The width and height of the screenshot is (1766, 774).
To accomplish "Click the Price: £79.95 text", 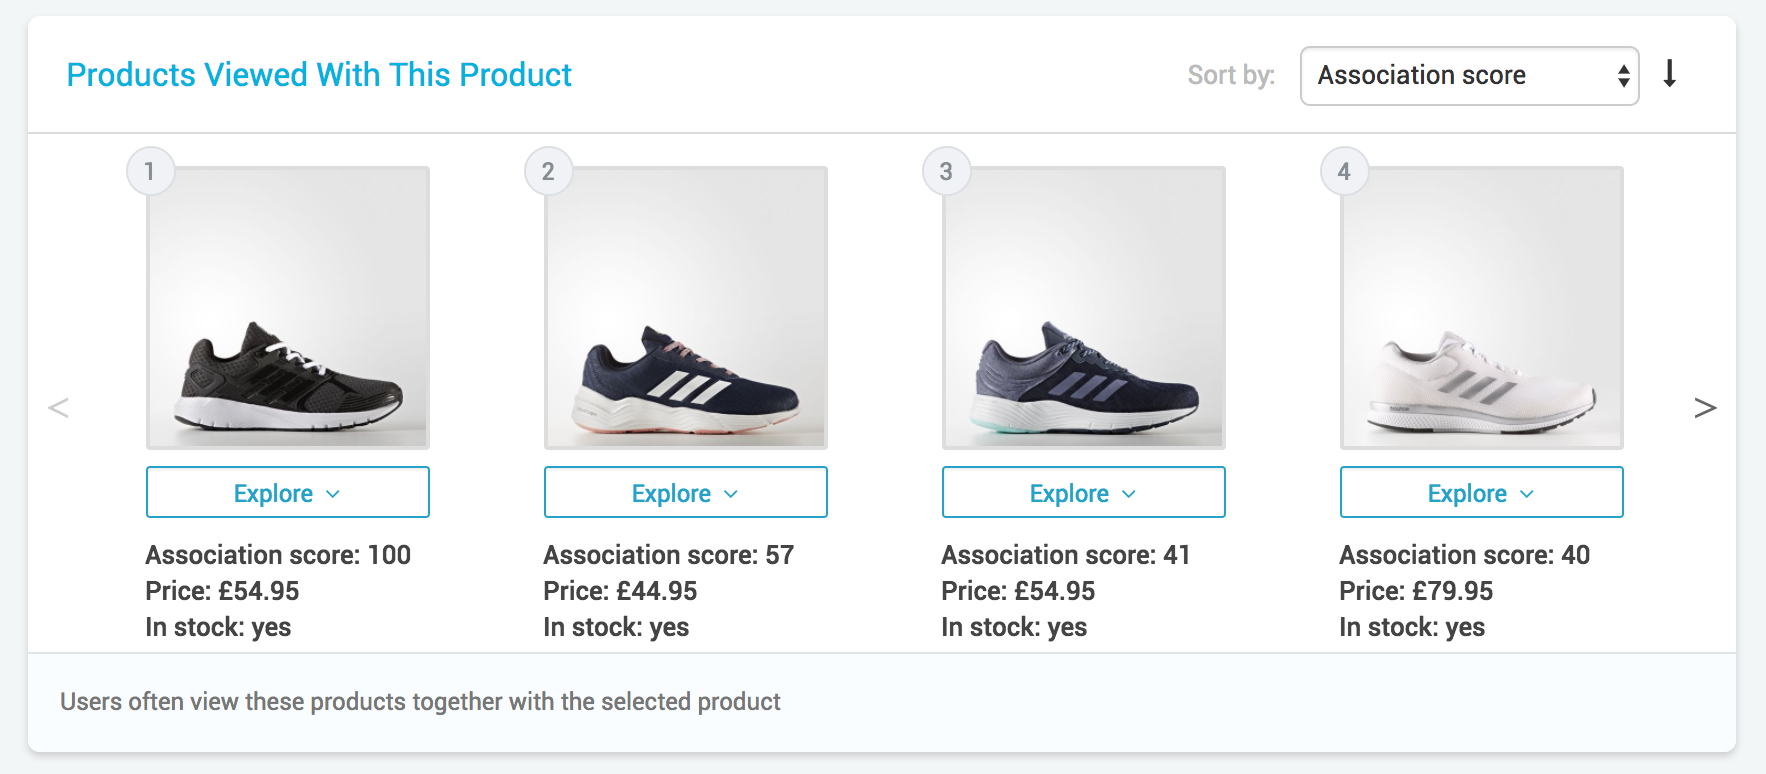I will (1416, 591).
